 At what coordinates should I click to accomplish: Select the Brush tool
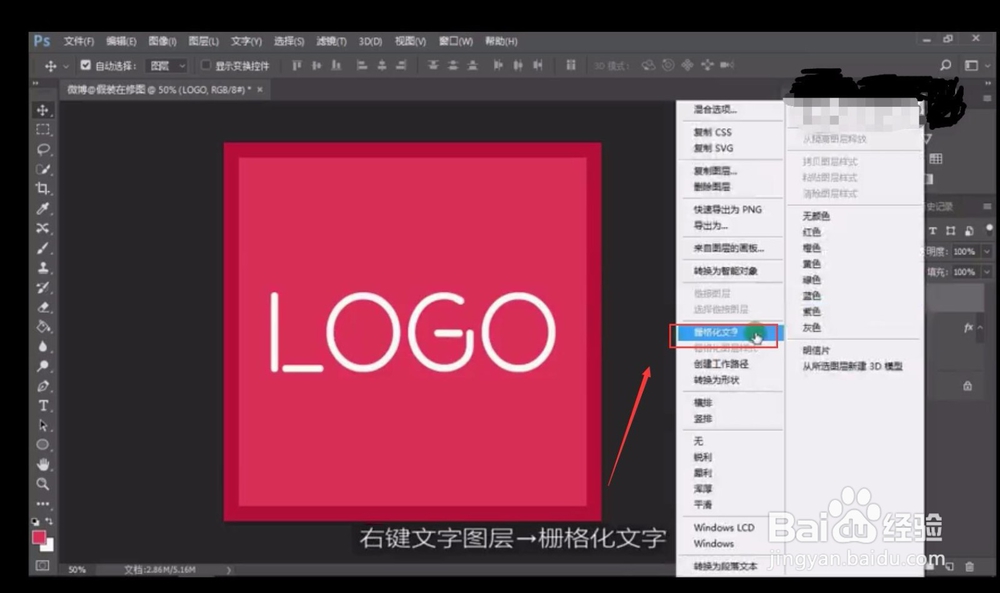click(x=42, y=248)
